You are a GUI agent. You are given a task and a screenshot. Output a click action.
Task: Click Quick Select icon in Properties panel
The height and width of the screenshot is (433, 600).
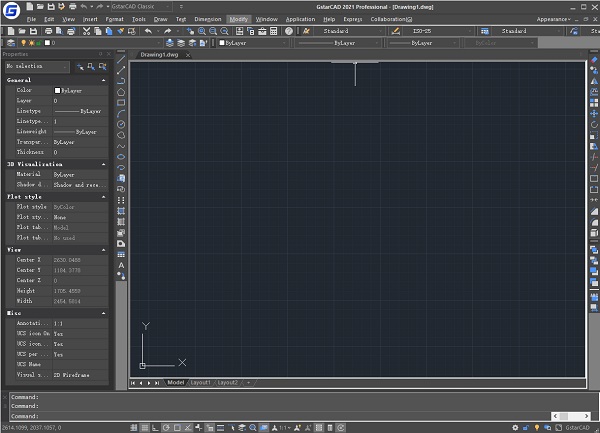[x=103, y=66]
